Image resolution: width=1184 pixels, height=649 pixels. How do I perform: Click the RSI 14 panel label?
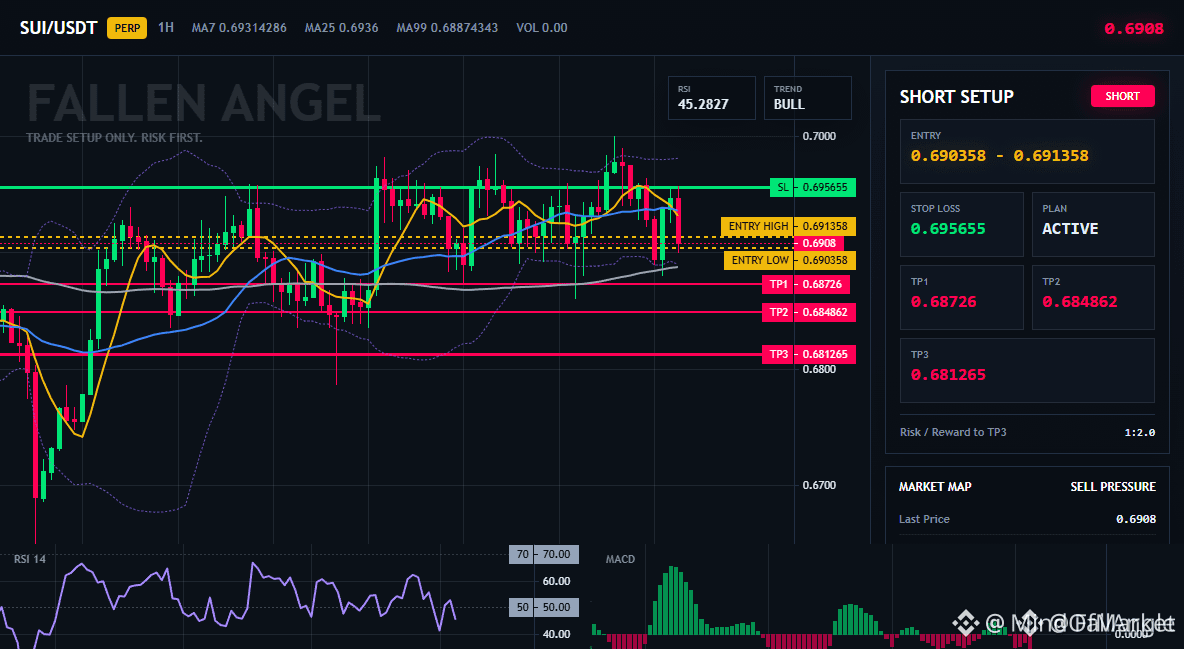pyautogui.click(x=30, y=559)
